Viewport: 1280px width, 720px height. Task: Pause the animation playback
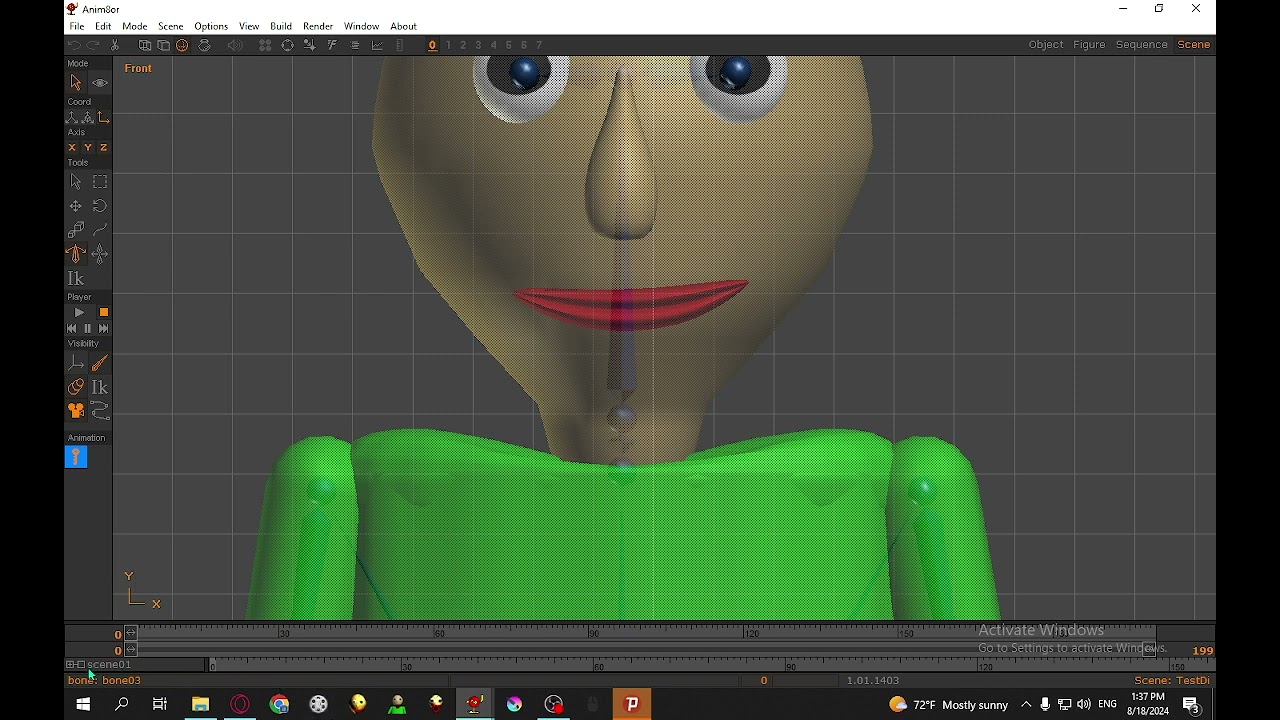[88, 328]
